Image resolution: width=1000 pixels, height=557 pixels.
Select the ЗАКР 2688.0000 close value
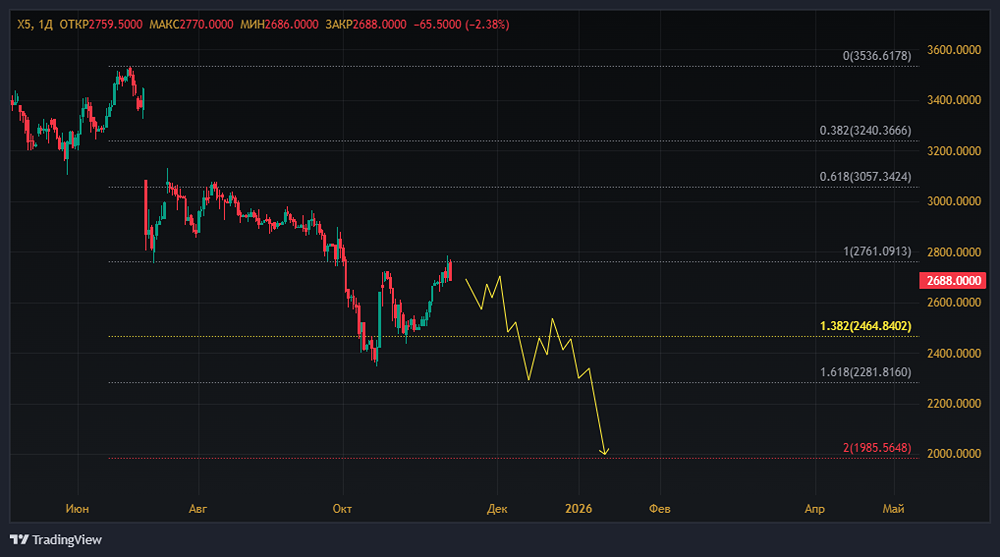tap(366, 24)
